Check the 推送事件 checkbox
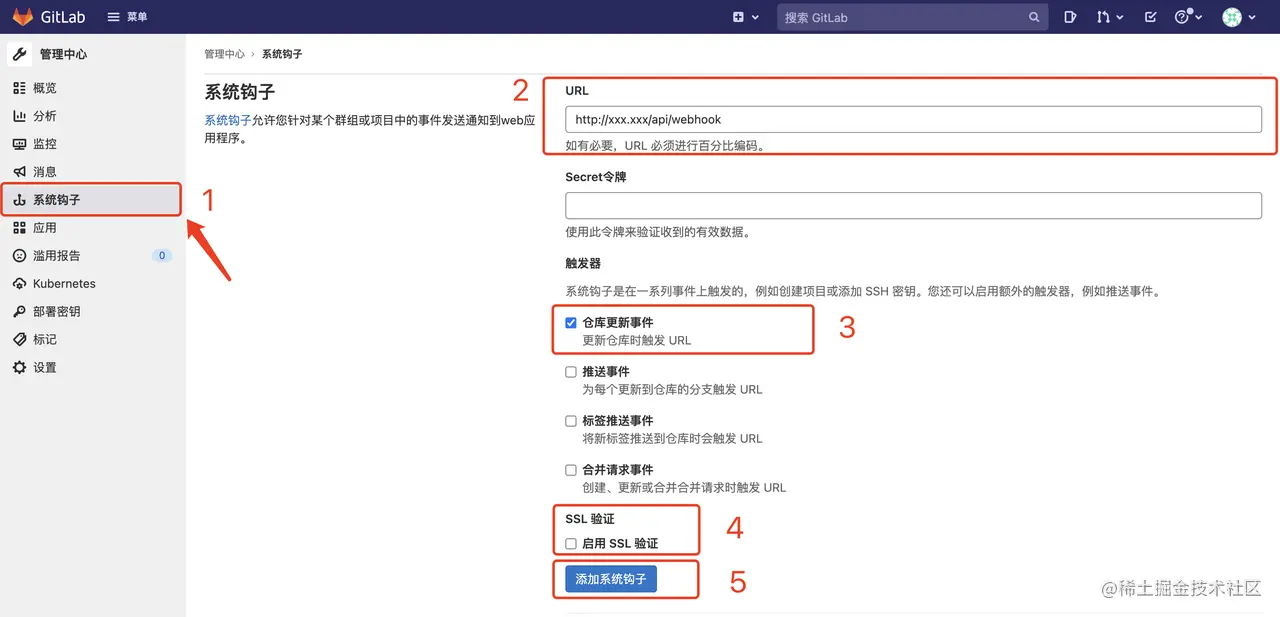This screenshot has height=617, width=1280. click(571, 372)
